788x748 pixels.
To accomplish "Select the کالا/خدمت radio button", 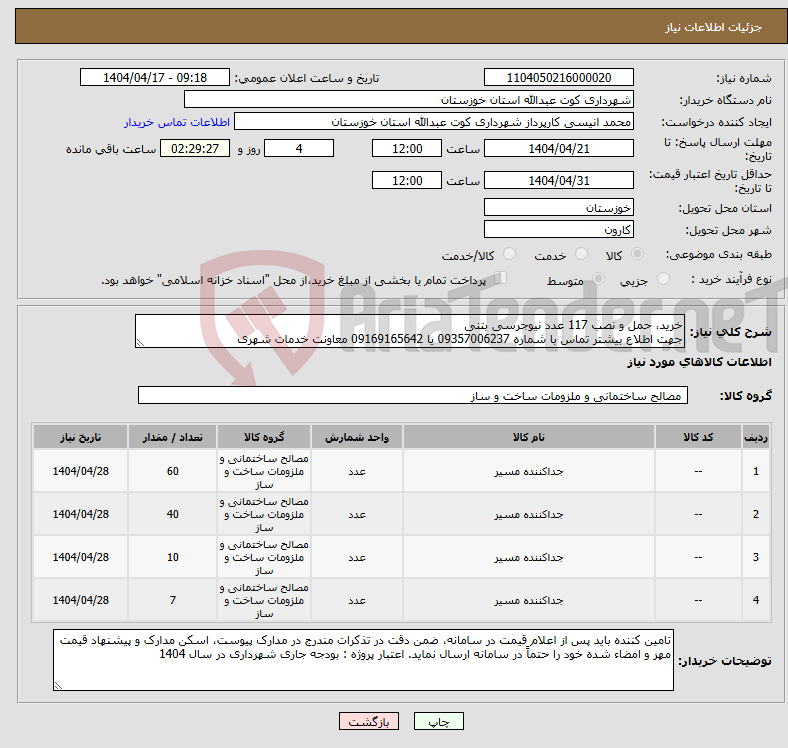I will click(x=510, y=254).
